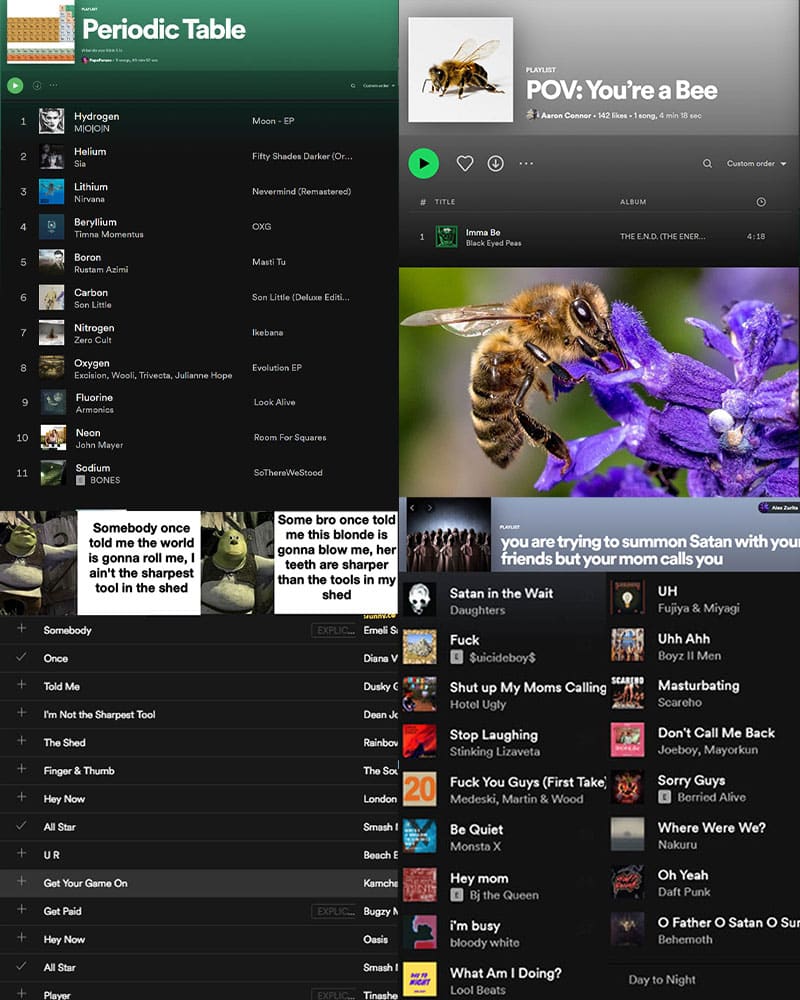This screenshot has width=800, height=1000.
Task: Search within the Bee playlist
Action: (x=707, y=163)
